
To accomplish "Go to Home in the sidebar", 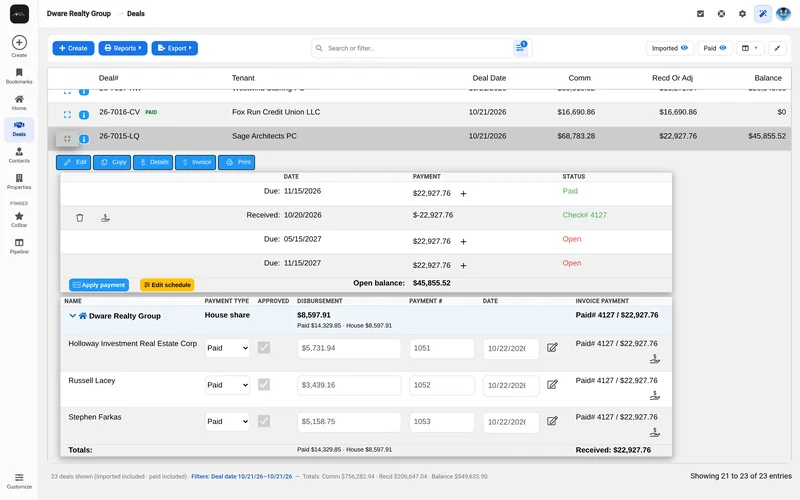I will click(x=19, y=102).
